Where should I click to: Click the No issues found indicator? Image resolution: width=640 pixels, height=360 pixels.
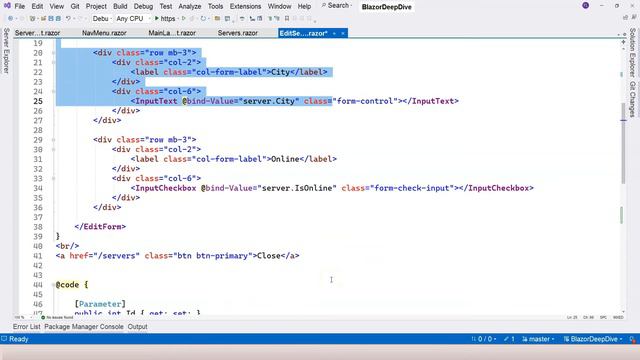click(x=57, y=317)
